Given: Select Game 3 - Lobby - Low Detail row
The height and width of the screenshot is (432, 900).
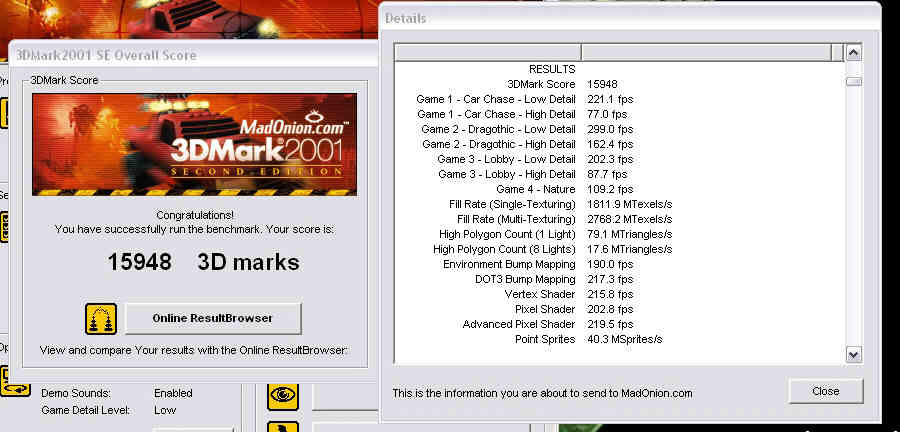Looking at the screenshot, I should (x=619, y=159).
